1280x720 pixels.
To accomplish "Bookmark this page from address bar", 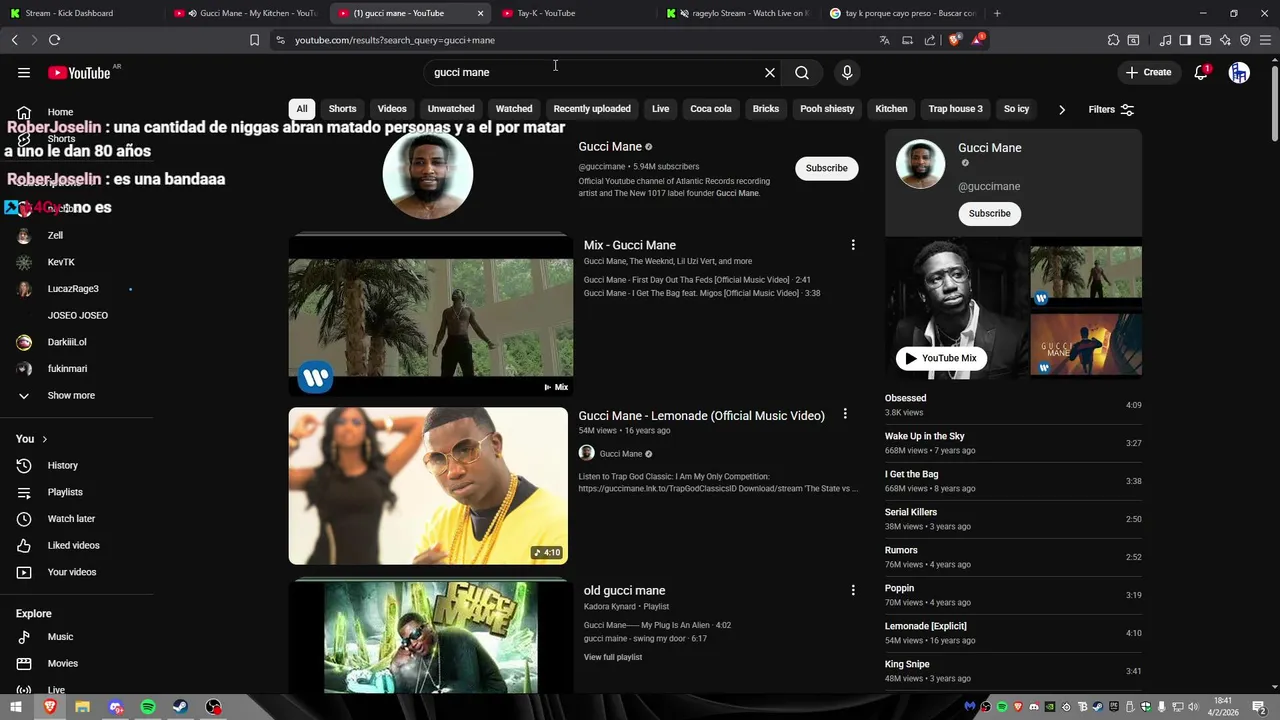I will 254,40.
